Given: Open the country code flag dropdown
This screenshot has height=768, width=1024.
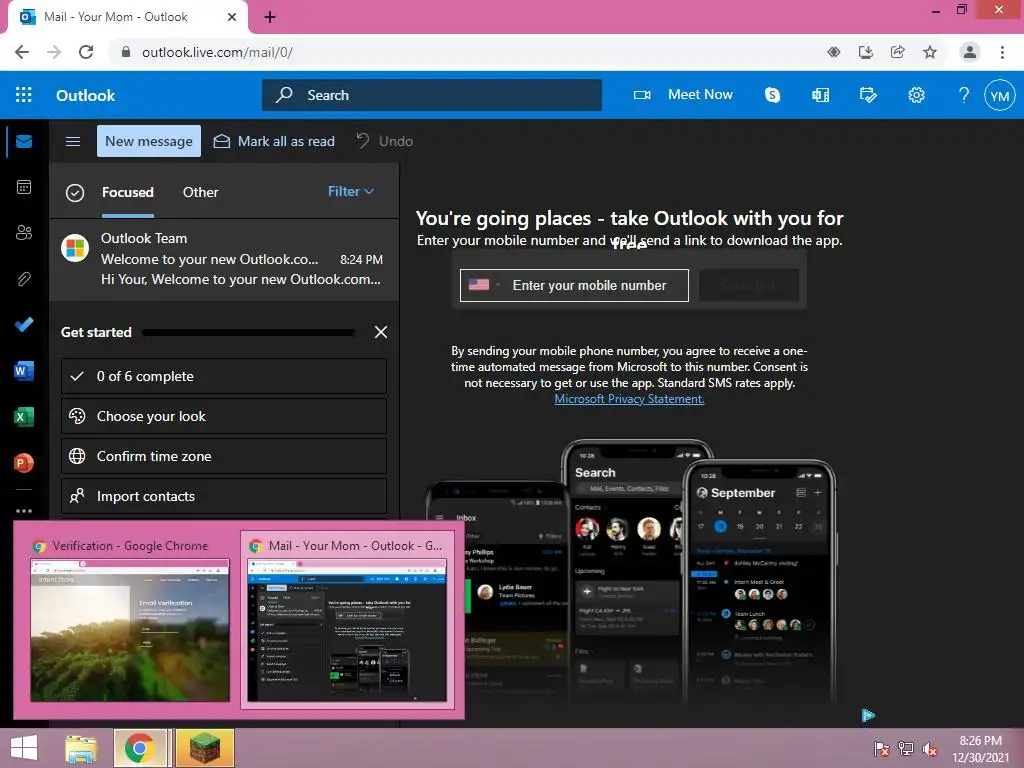Looking at the screenshot, I should tap(485, 285).
